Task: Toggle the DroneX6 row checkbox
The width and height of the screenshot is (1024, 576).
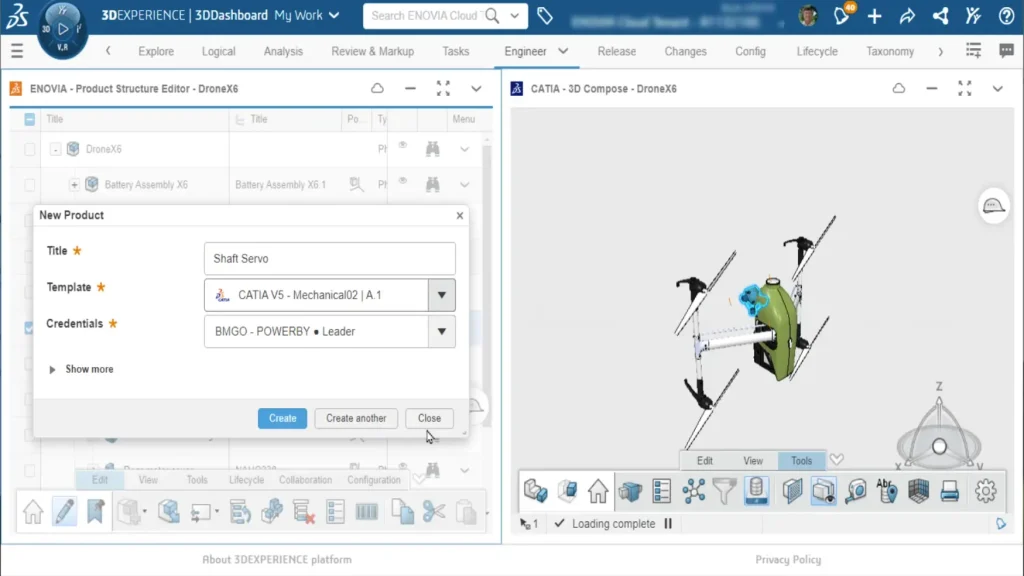Action: coord(29,149)
